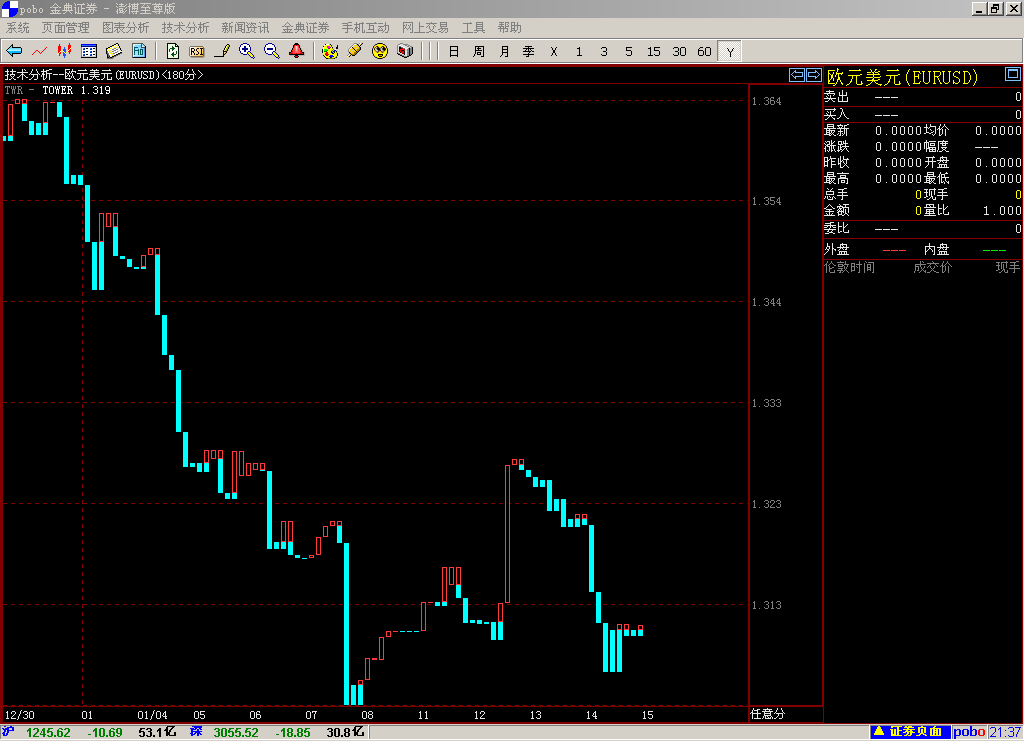Viewport: 1024px width, 741px height.
Task: Maximize the EURUSD quote panel
Action: tap(1012, 74)
